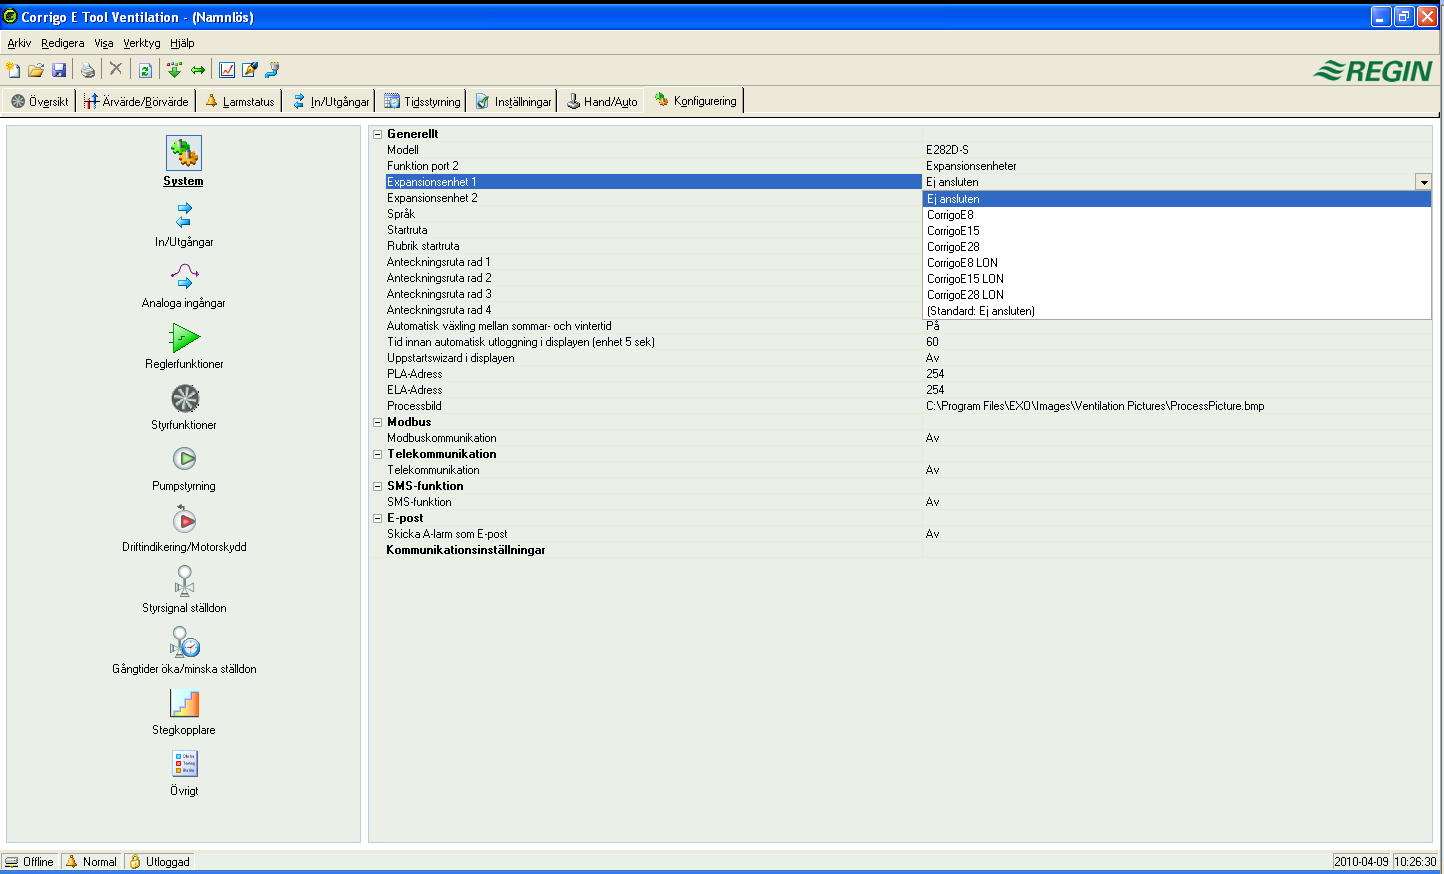Viewport: 1444px width, 874px height.
Task: Select Ej ansluten highlighted list option
Action: 1176,199
